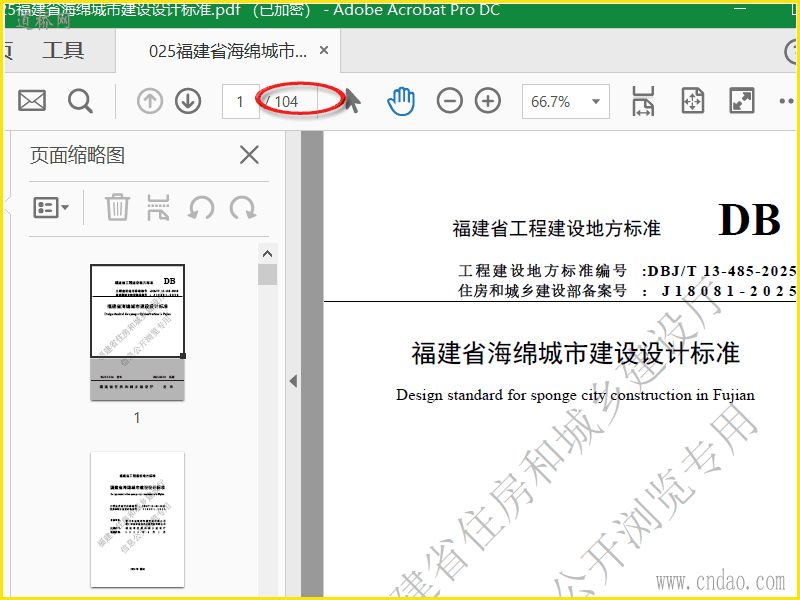Screen dimensions: 800x600
Task: Click the page insert break icon in thumbnails panel
Action: [x=158, y=207]
